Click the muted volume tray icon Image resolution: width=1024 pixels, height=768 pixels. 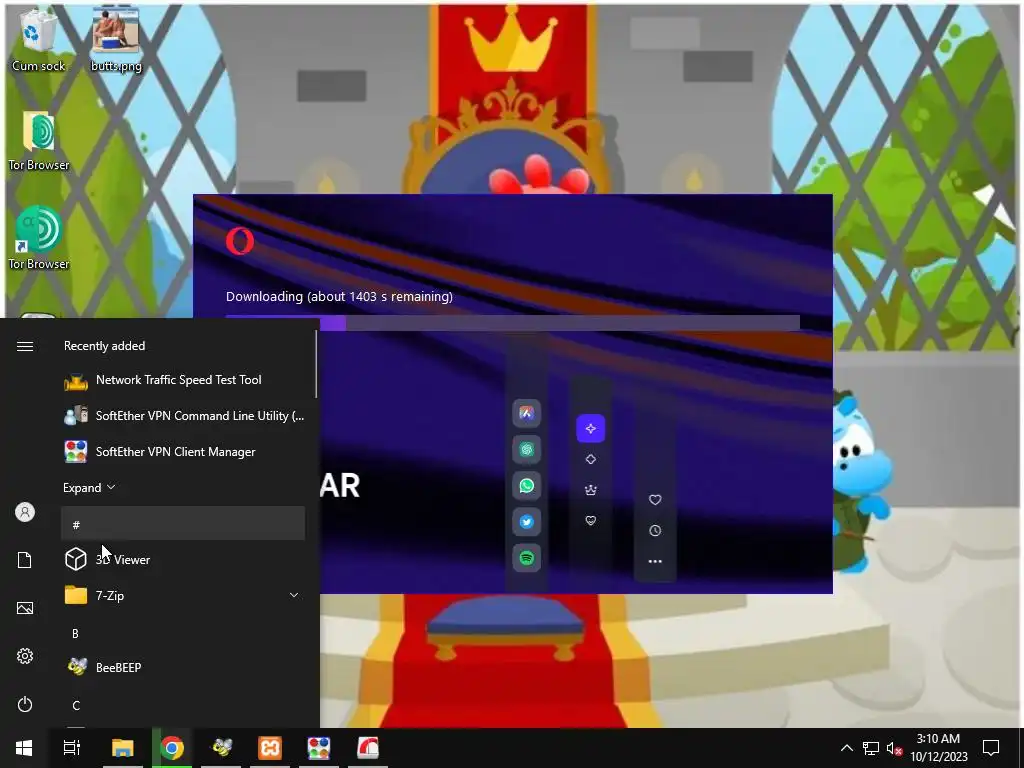pos(894,748)
